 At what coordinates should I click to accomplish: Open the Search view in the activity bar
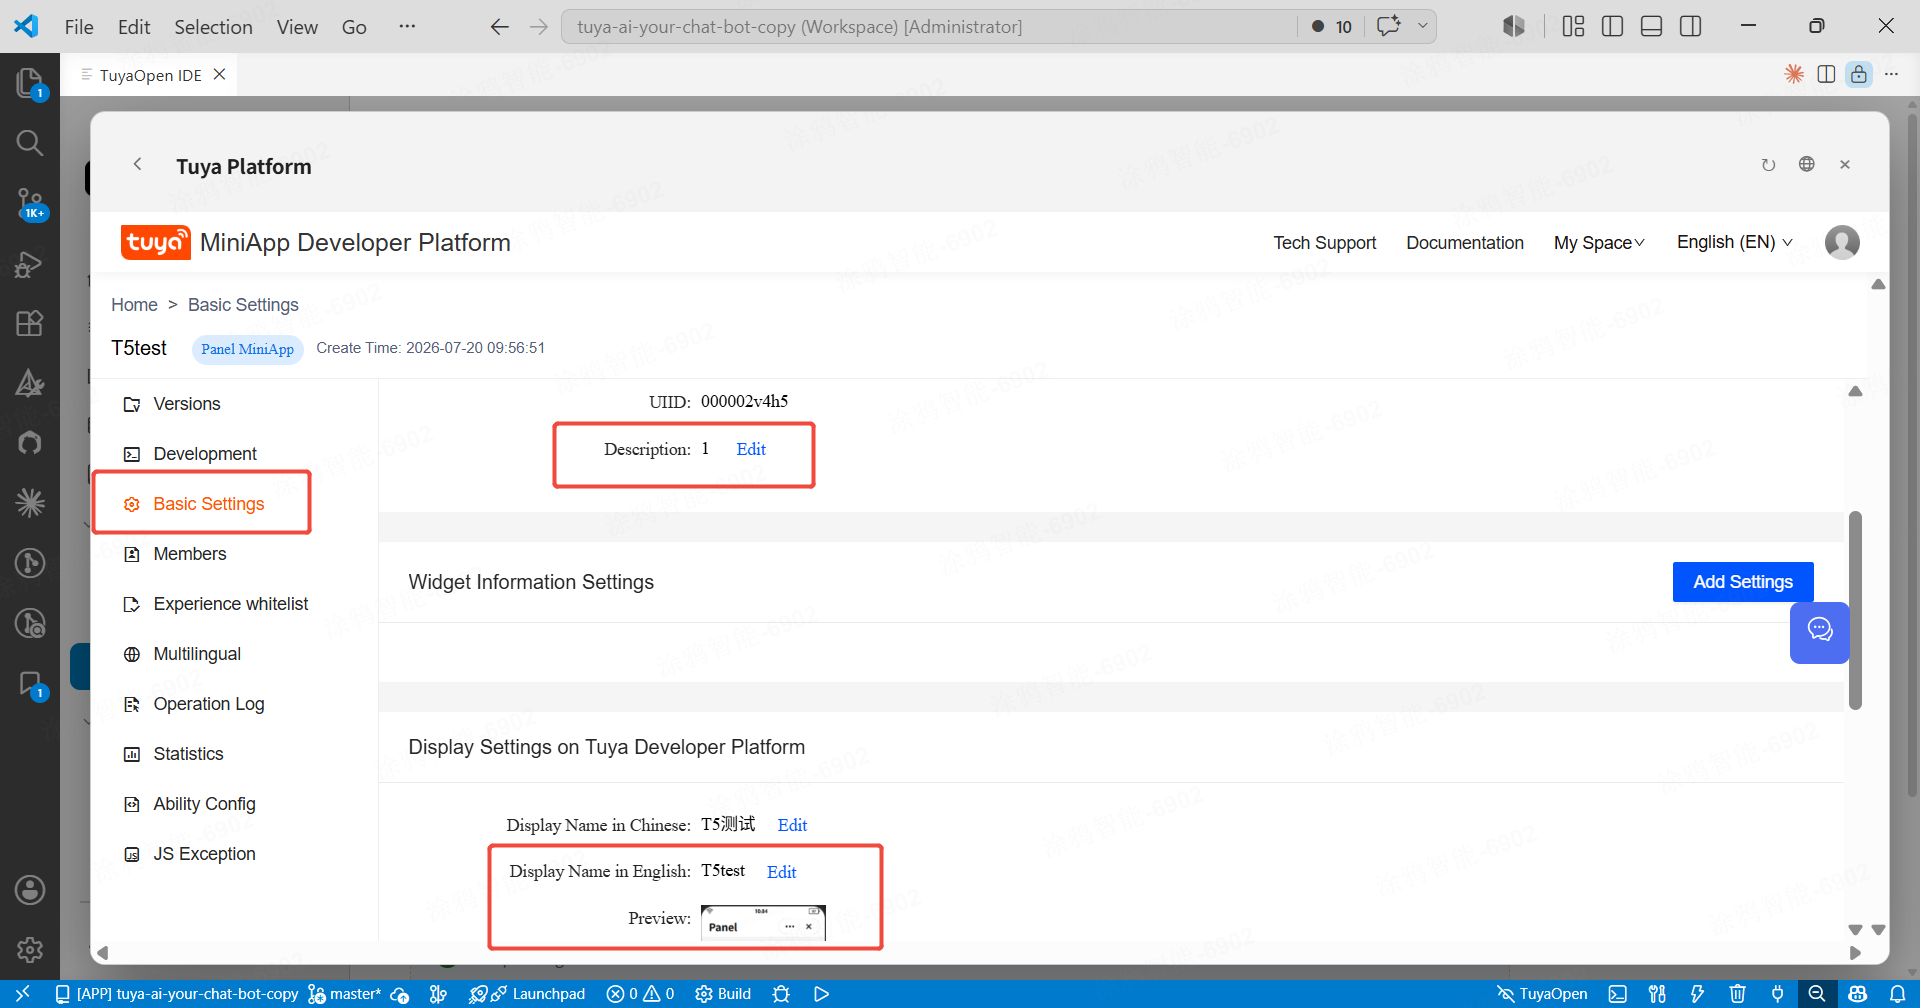tap(30, 143)
